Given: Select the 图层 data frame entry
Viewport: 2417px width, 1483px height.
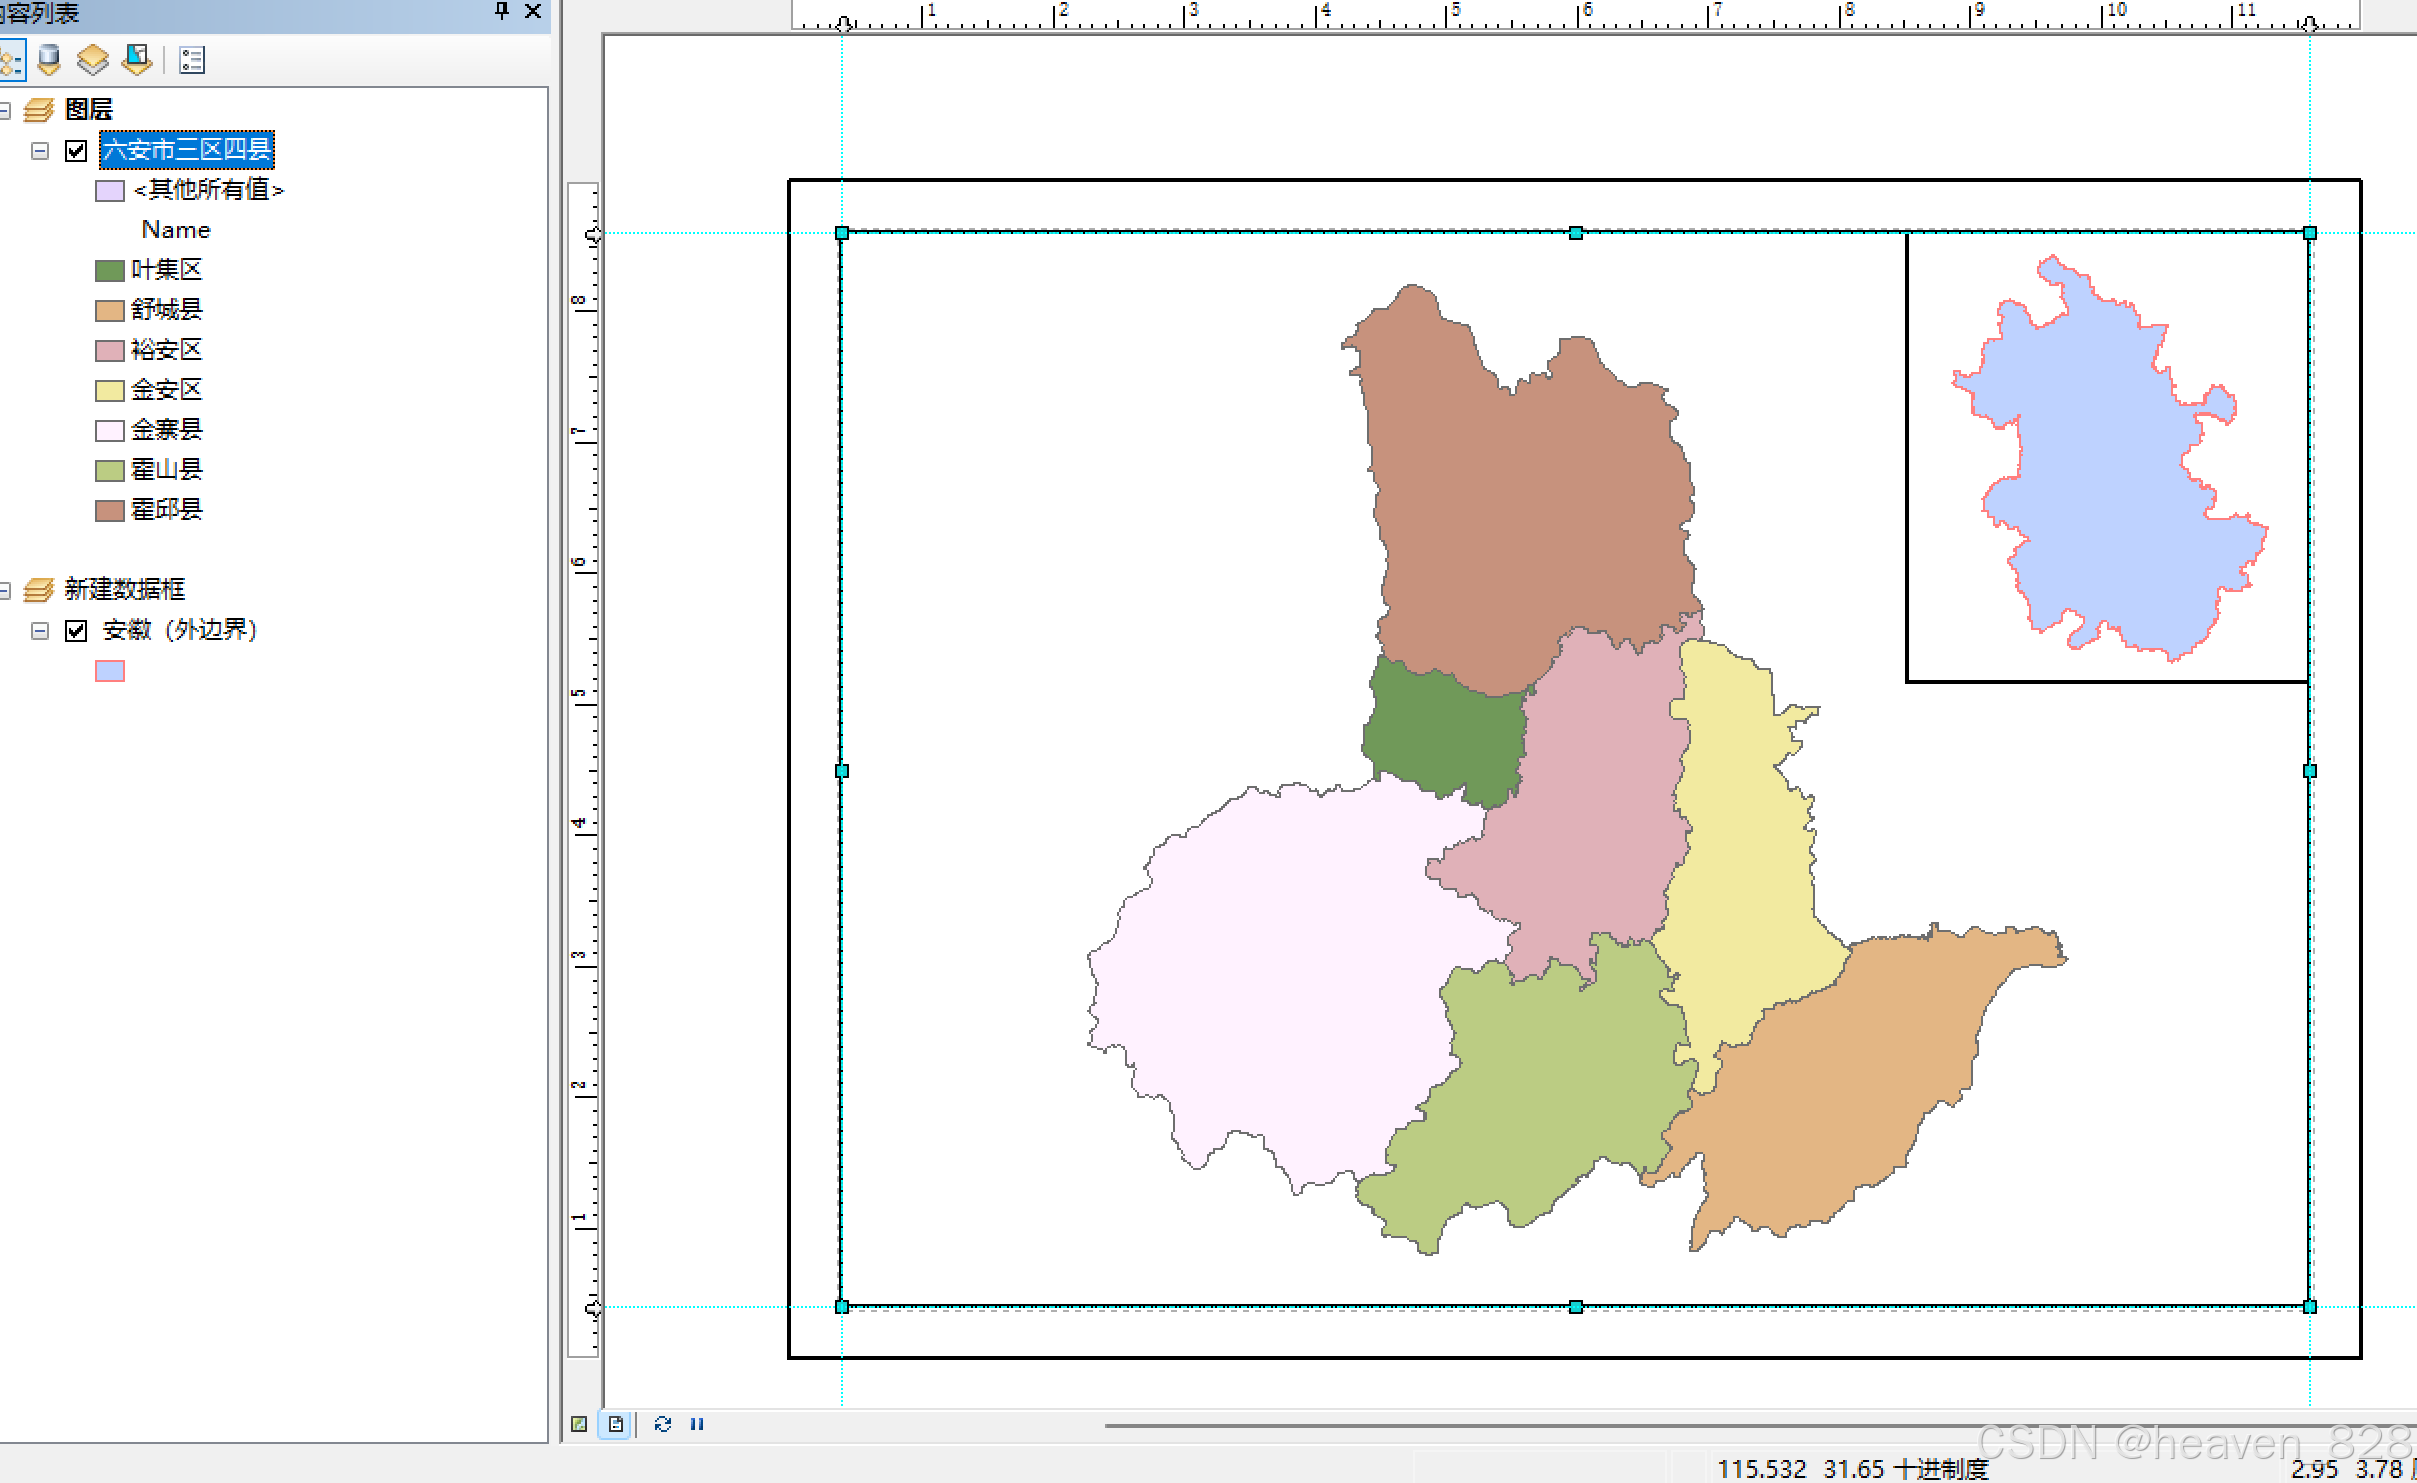Looking at the screenshot, I should point(88,109).
